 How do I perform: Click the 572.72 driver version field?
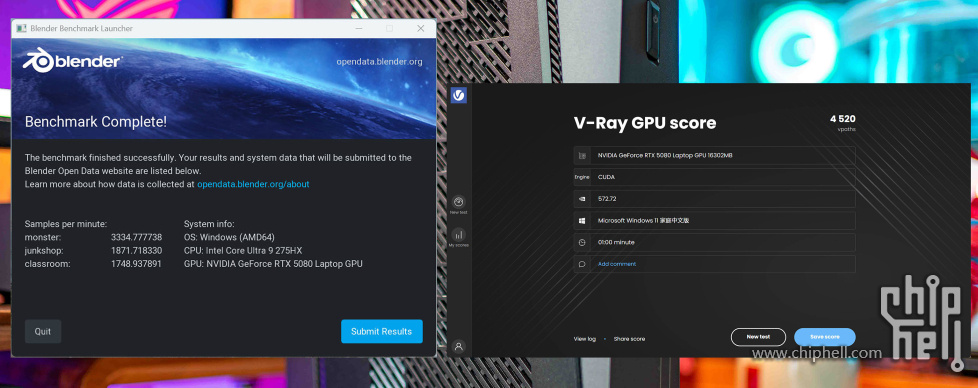pyautogui.click(x=715, y=199)
